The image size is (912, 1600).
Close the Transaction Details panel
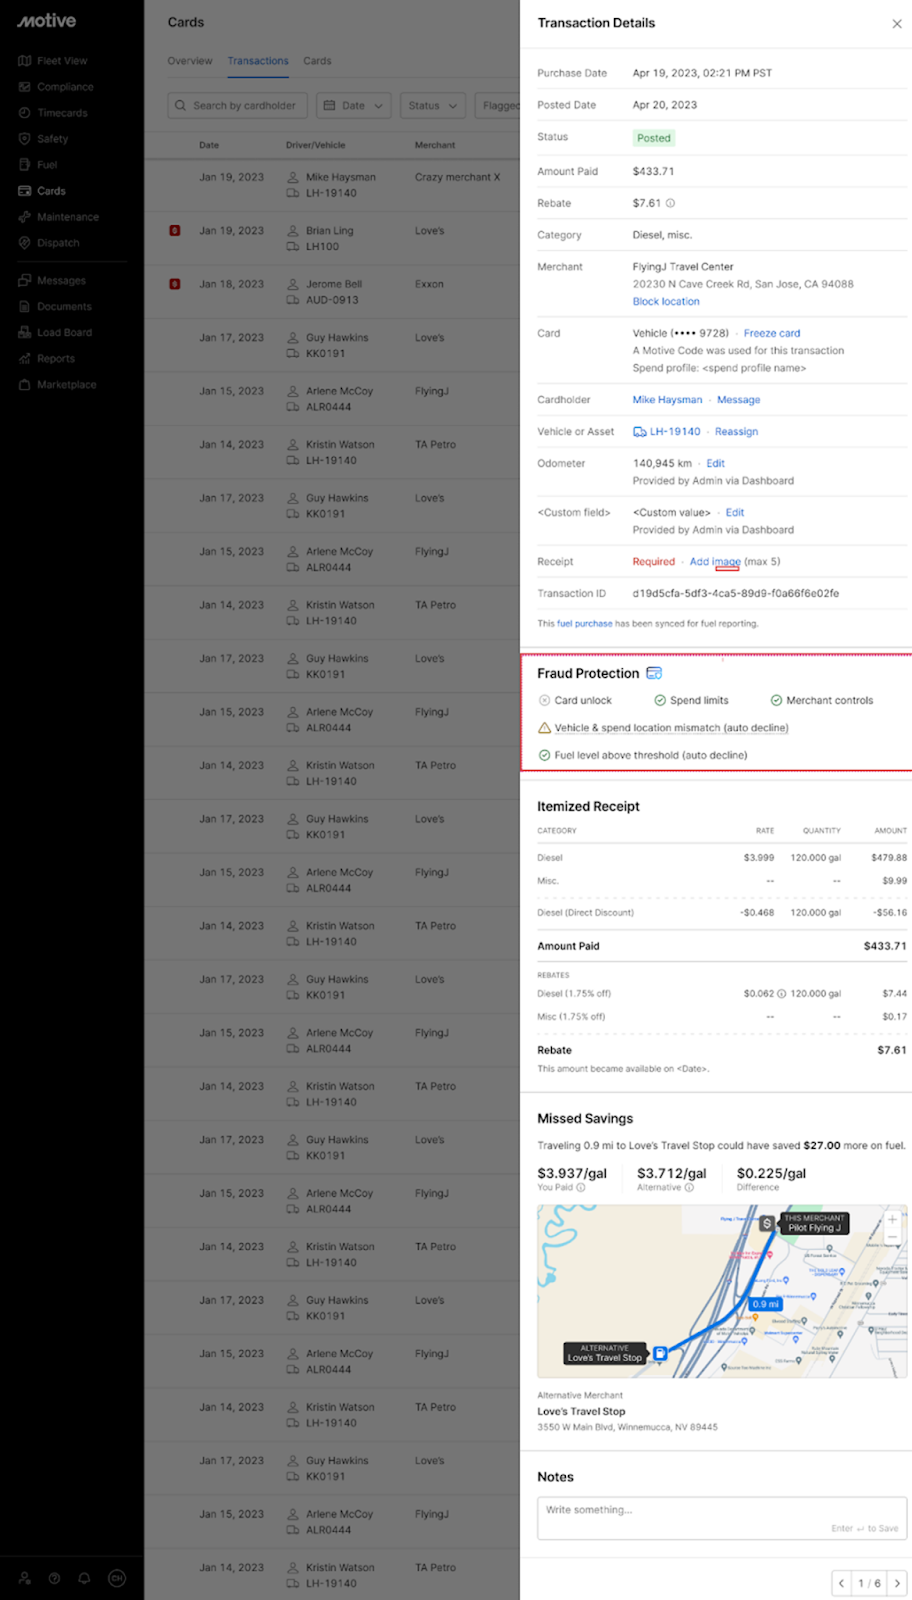tap(897, 24)
